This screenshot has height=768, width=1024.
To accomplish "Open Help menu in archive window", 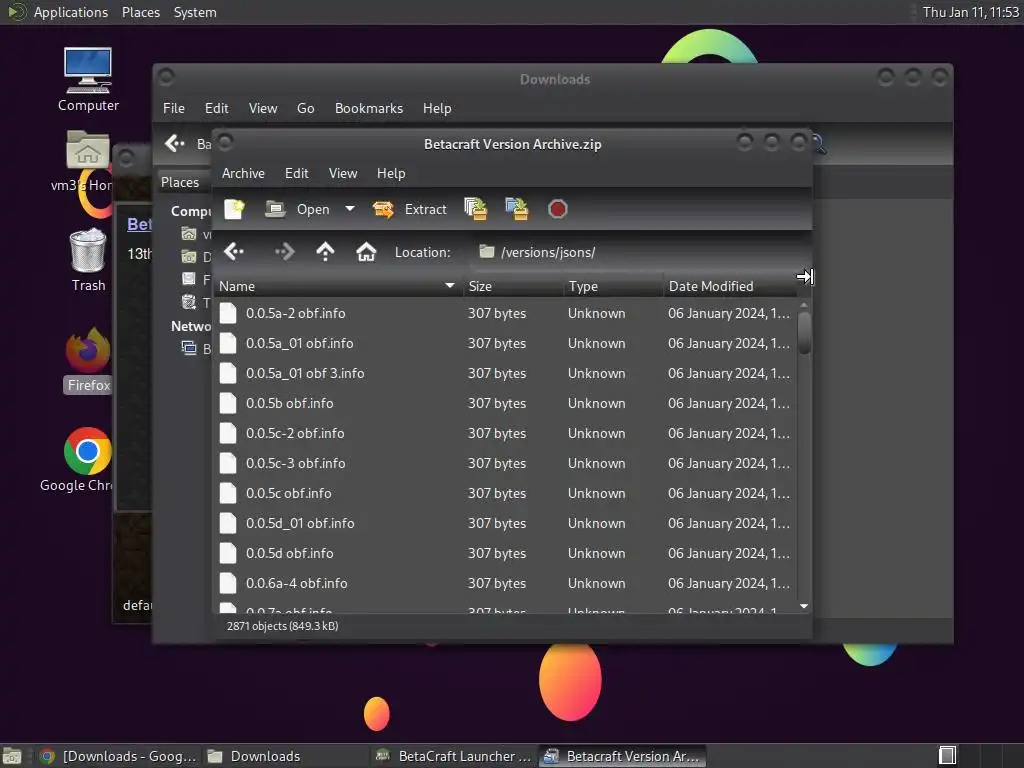I will (391, 173).
